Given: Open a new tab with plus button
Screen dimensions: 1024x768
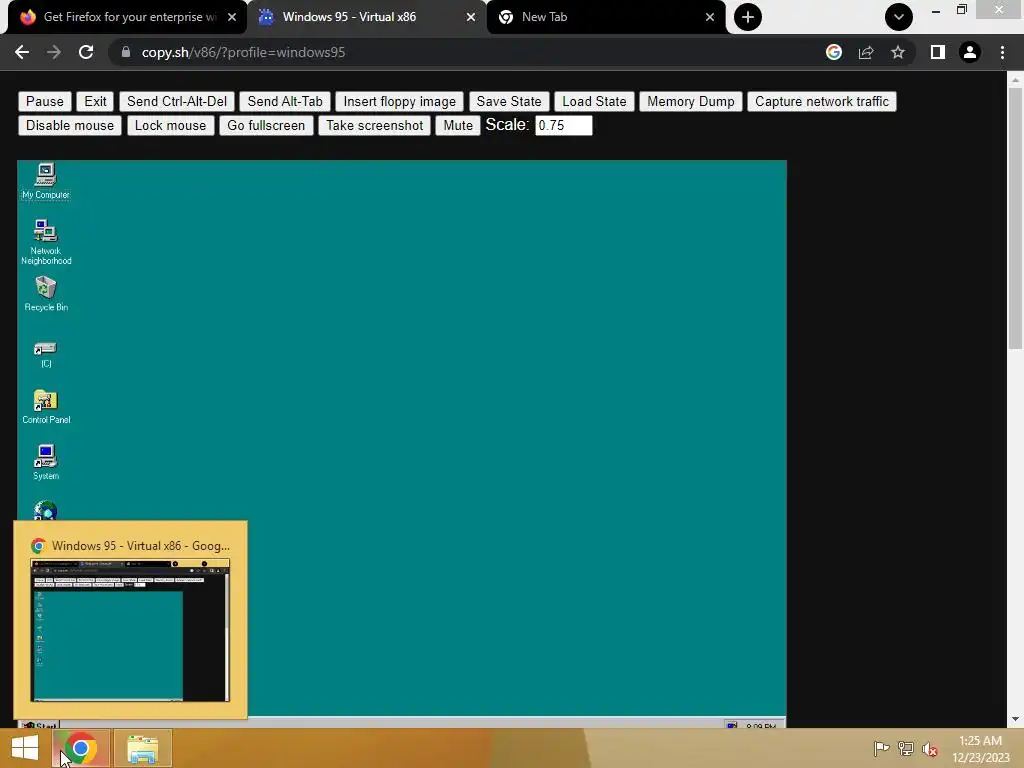Looking at the screenshot, I should tap(748, 17).
